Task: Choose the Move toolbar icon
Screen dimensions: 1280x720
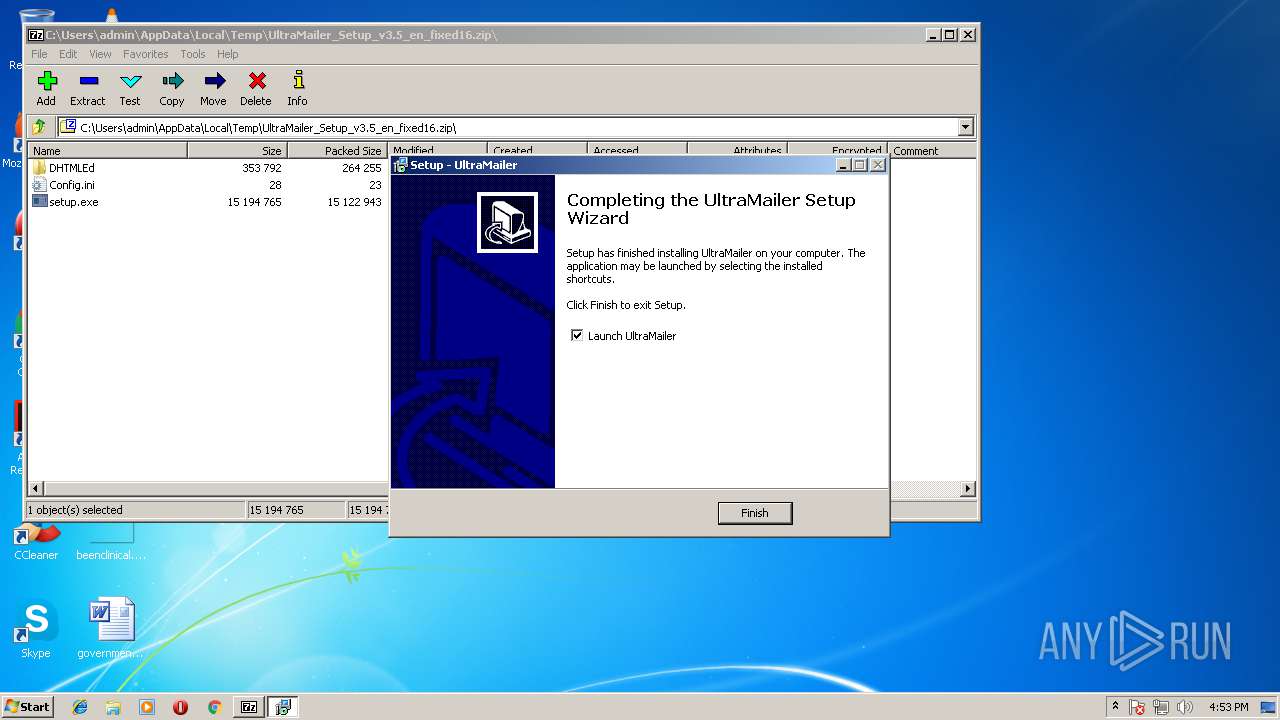Action: click(x=213, y=89)
